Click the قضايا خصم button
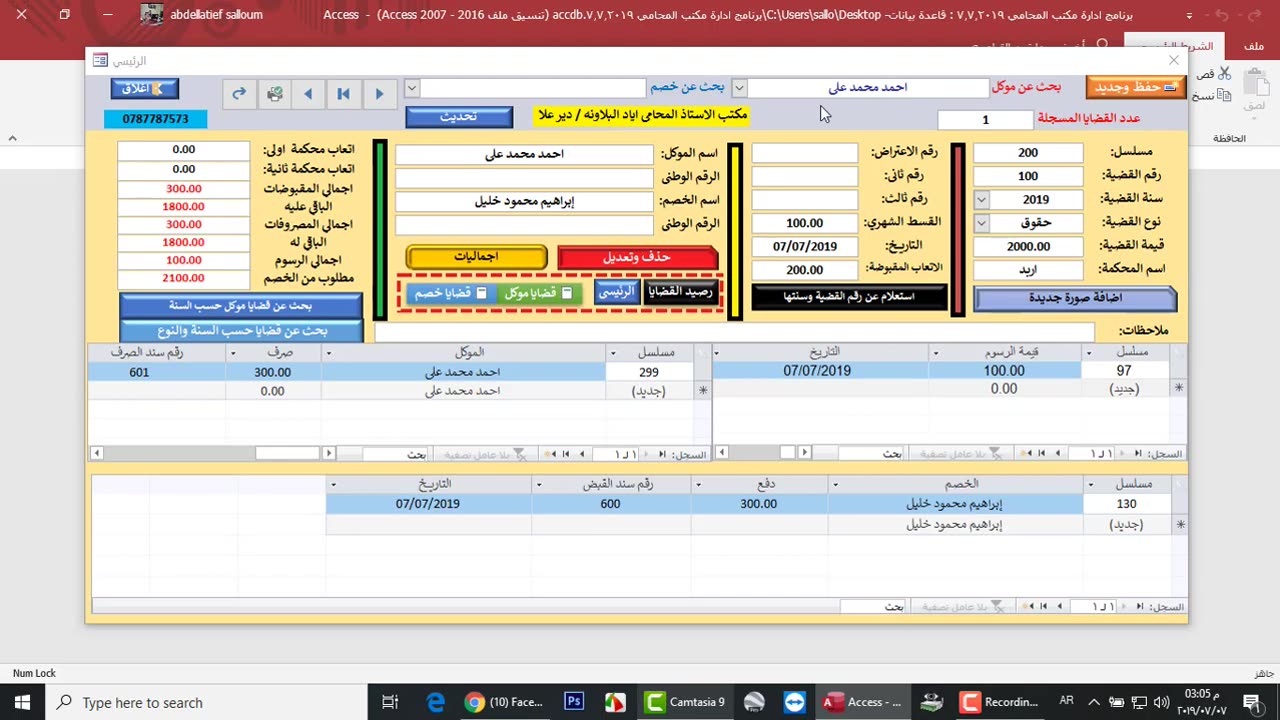Image resolution: width=1280 pixels, height=720 pixels. [x=450, y=293]
